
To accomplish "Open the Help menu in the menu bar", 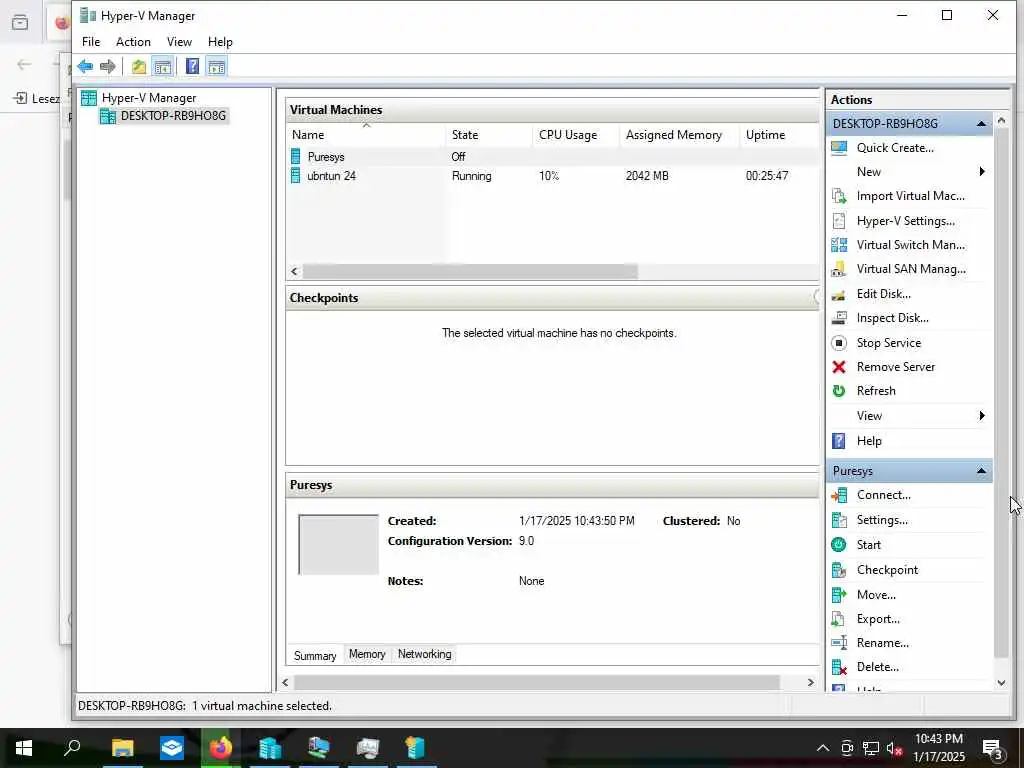I will 220,42.
